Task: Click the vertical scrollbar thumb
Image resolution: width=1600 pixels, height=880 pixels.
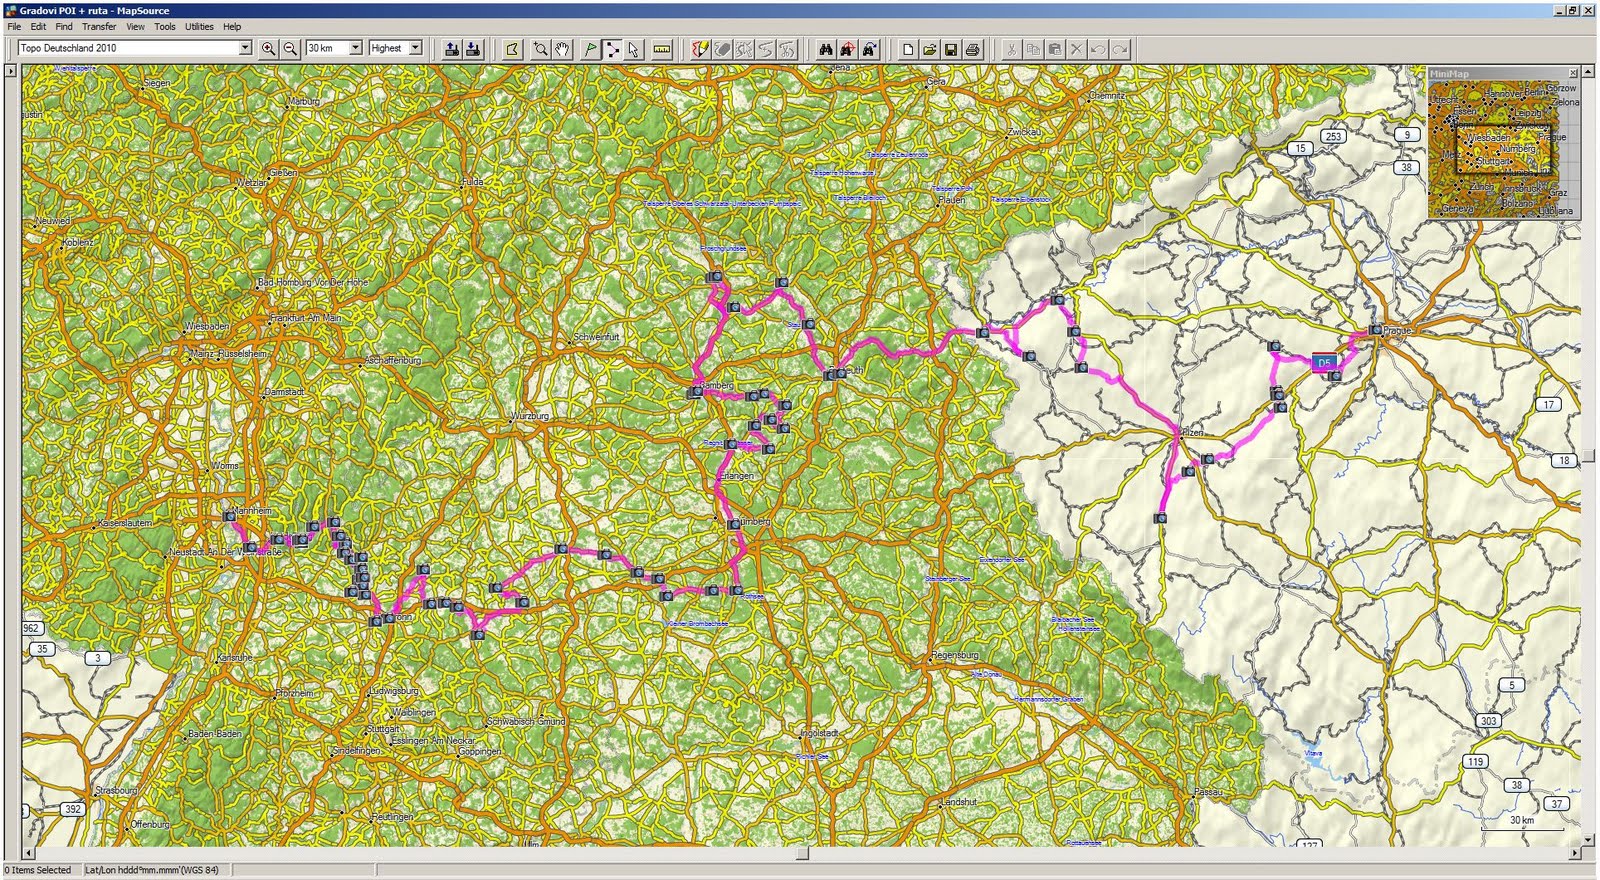Action: [x=1590, y=456]
